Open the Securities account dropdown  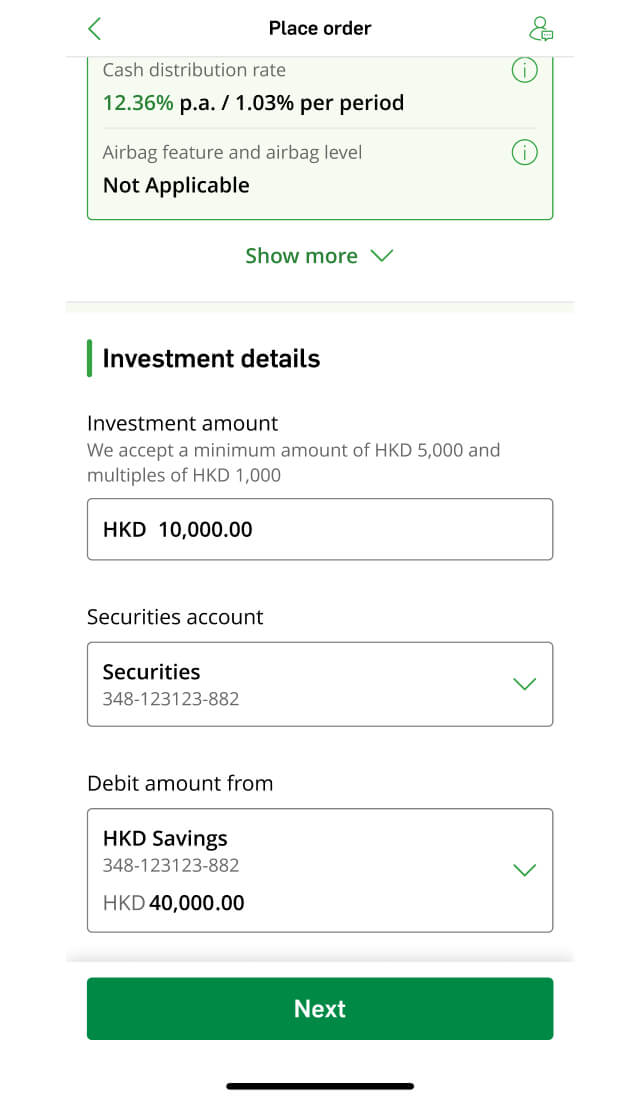click(320, 684)
